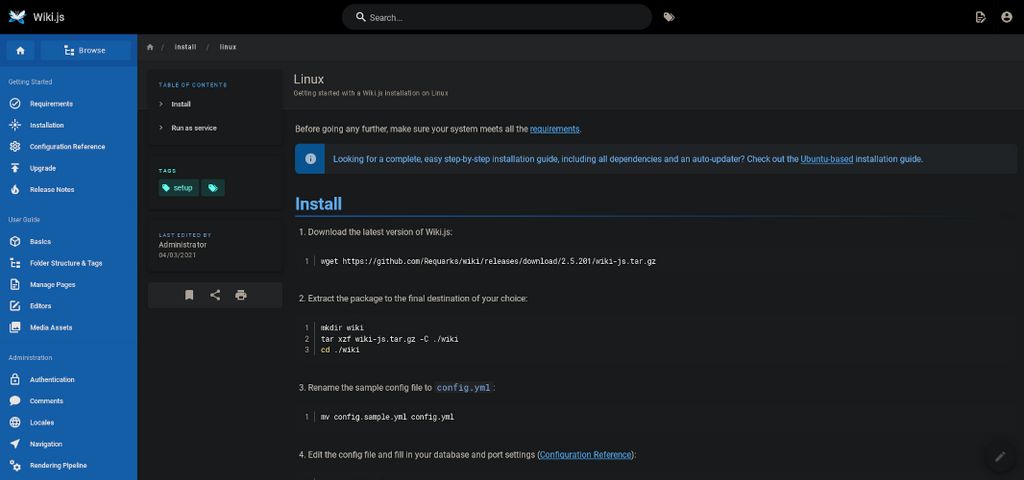Image resolution: width=1024 pixels, height=480 pixels.
Task: Open the Configuration Reference link in step 4
Action: coord(586,455)
